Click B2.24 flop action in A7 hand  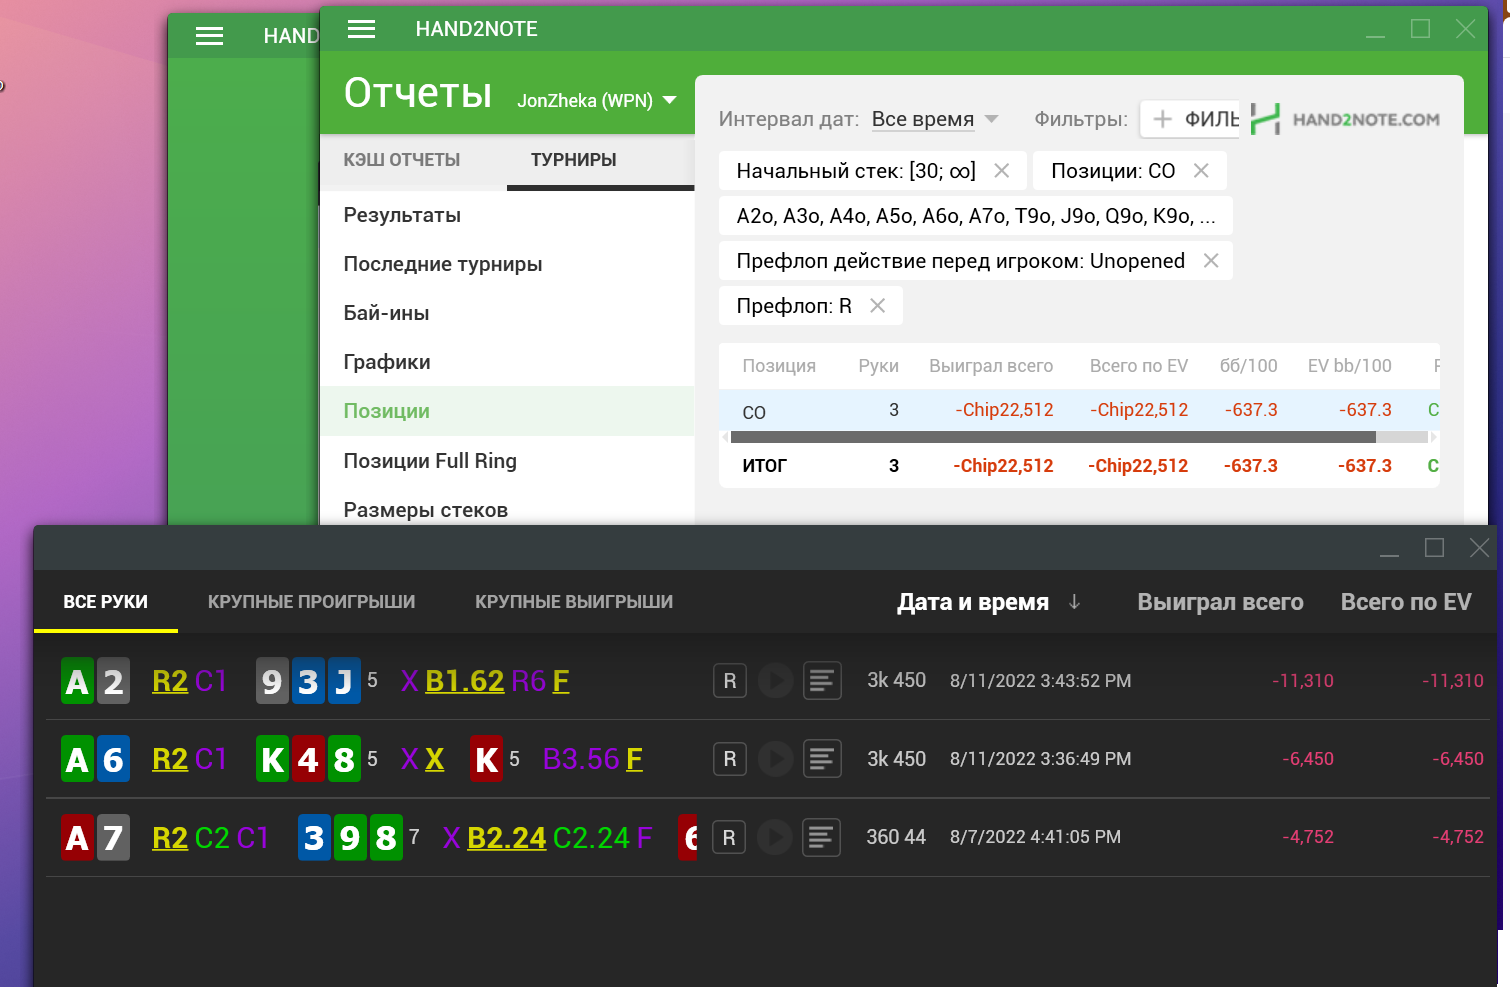[507, 837]
